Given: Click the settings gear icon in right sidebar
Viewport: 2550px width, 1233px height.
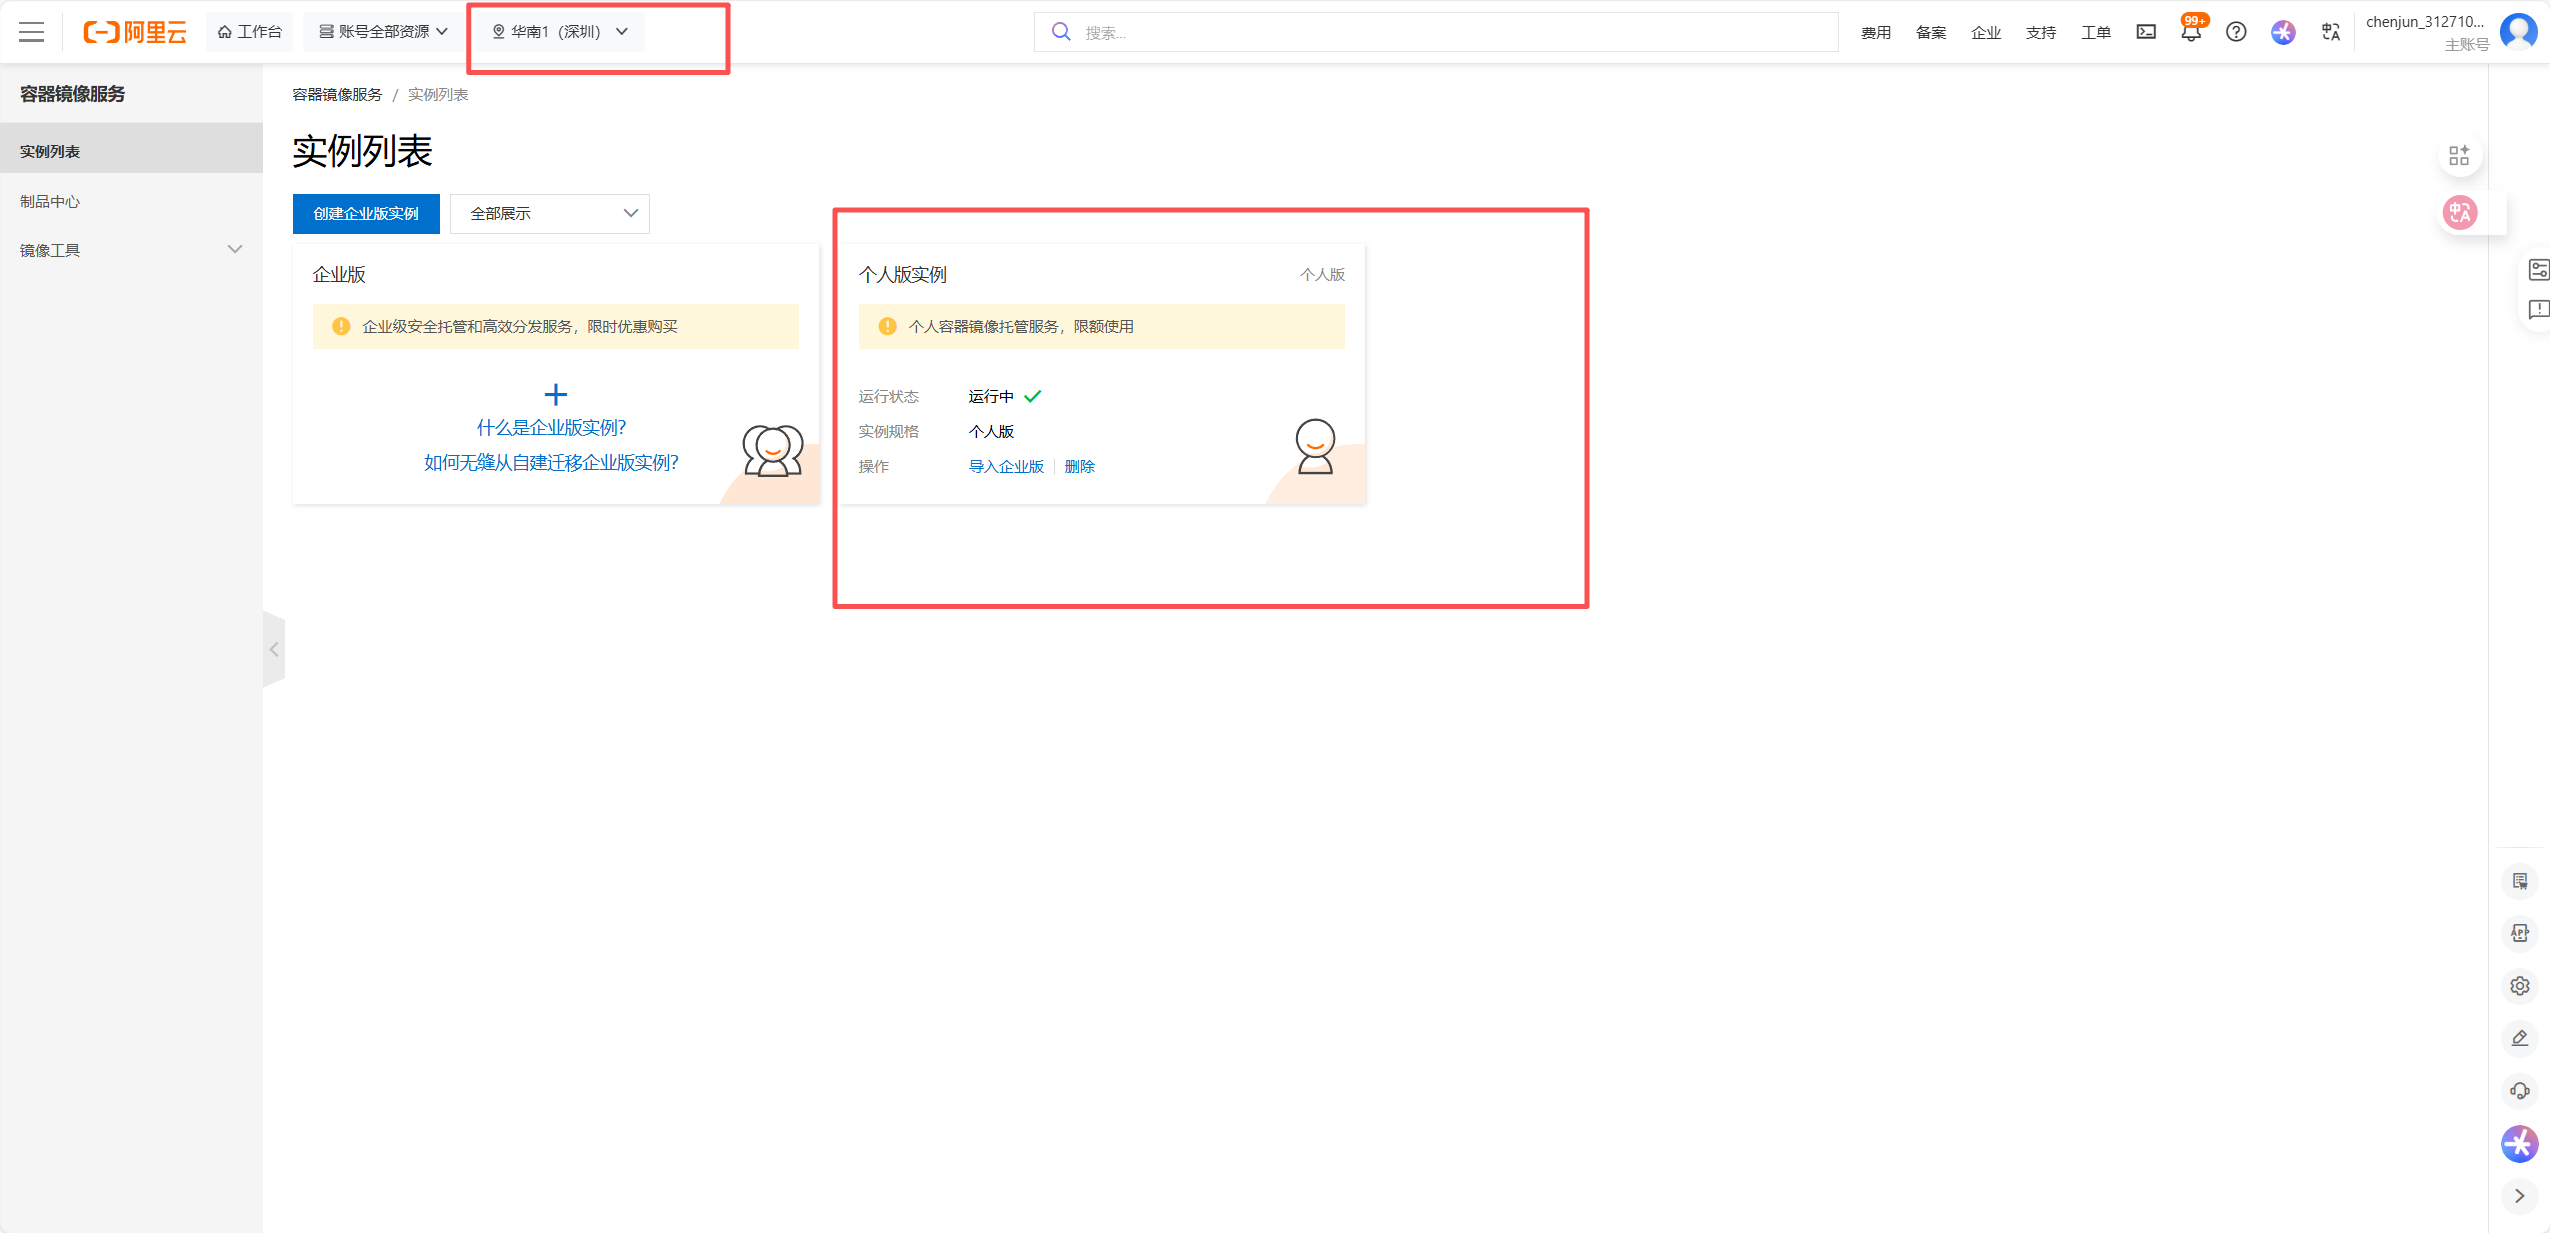Looking at the screenshot, I should [2519, 986].
